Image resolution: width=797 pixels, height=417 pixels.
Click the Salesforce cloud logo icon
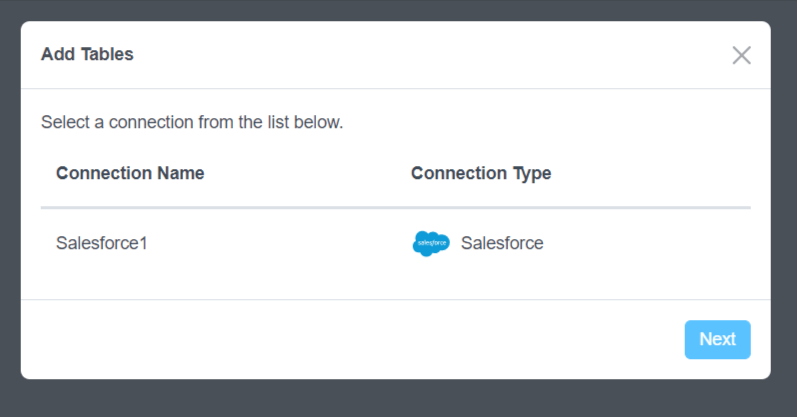[431, 243]
